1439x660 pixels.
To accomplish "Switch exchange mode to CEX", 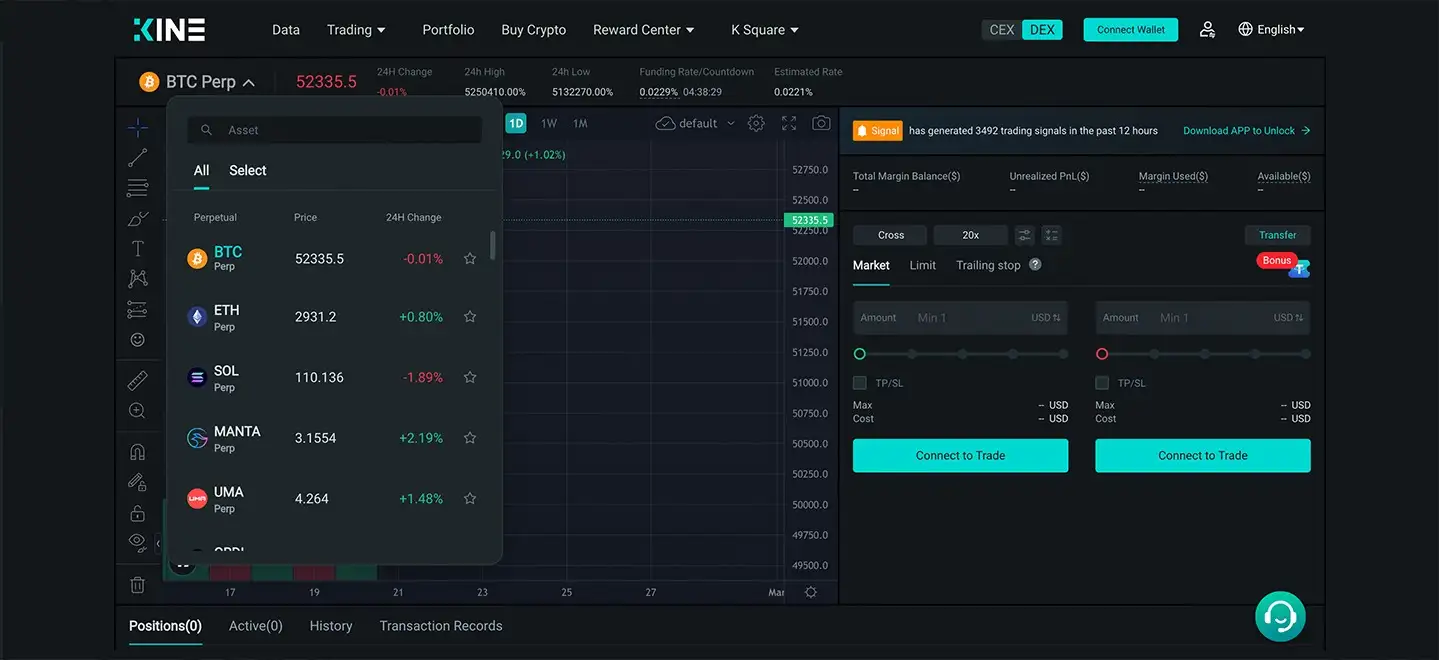I will 1002,30.
